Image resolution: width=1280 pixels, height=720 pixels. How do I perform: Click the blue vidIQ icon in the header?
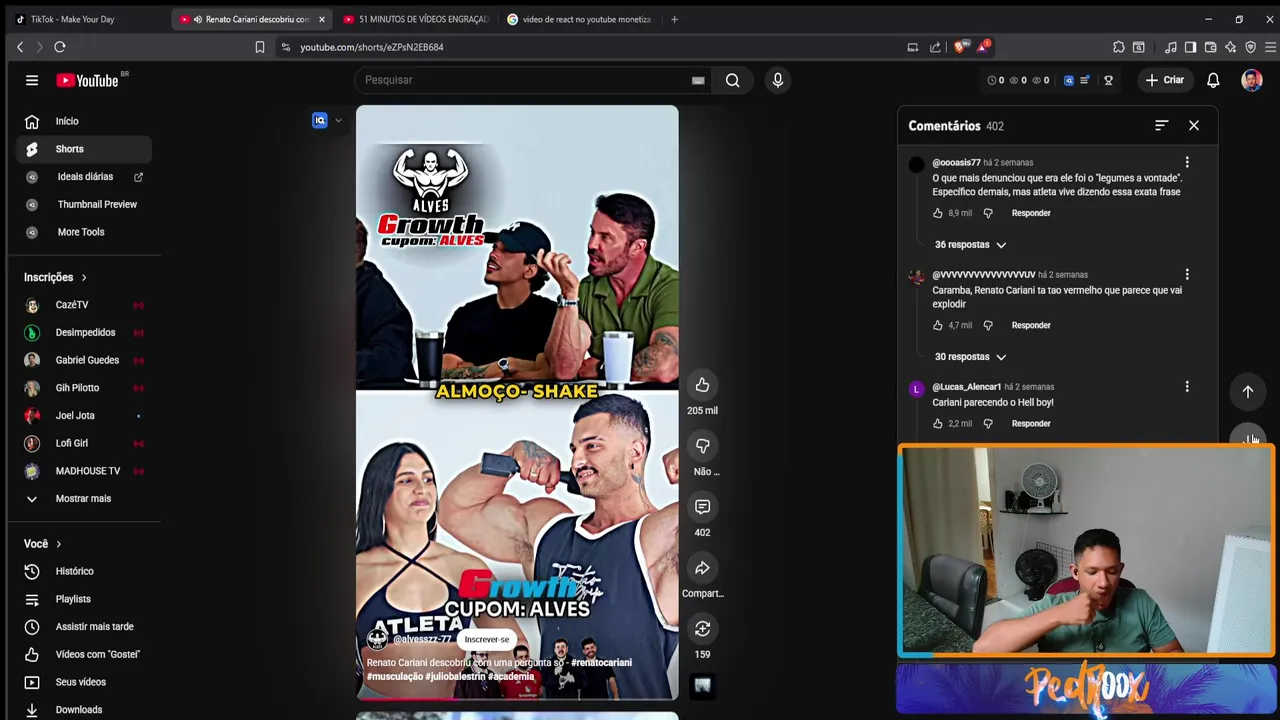1068,80
